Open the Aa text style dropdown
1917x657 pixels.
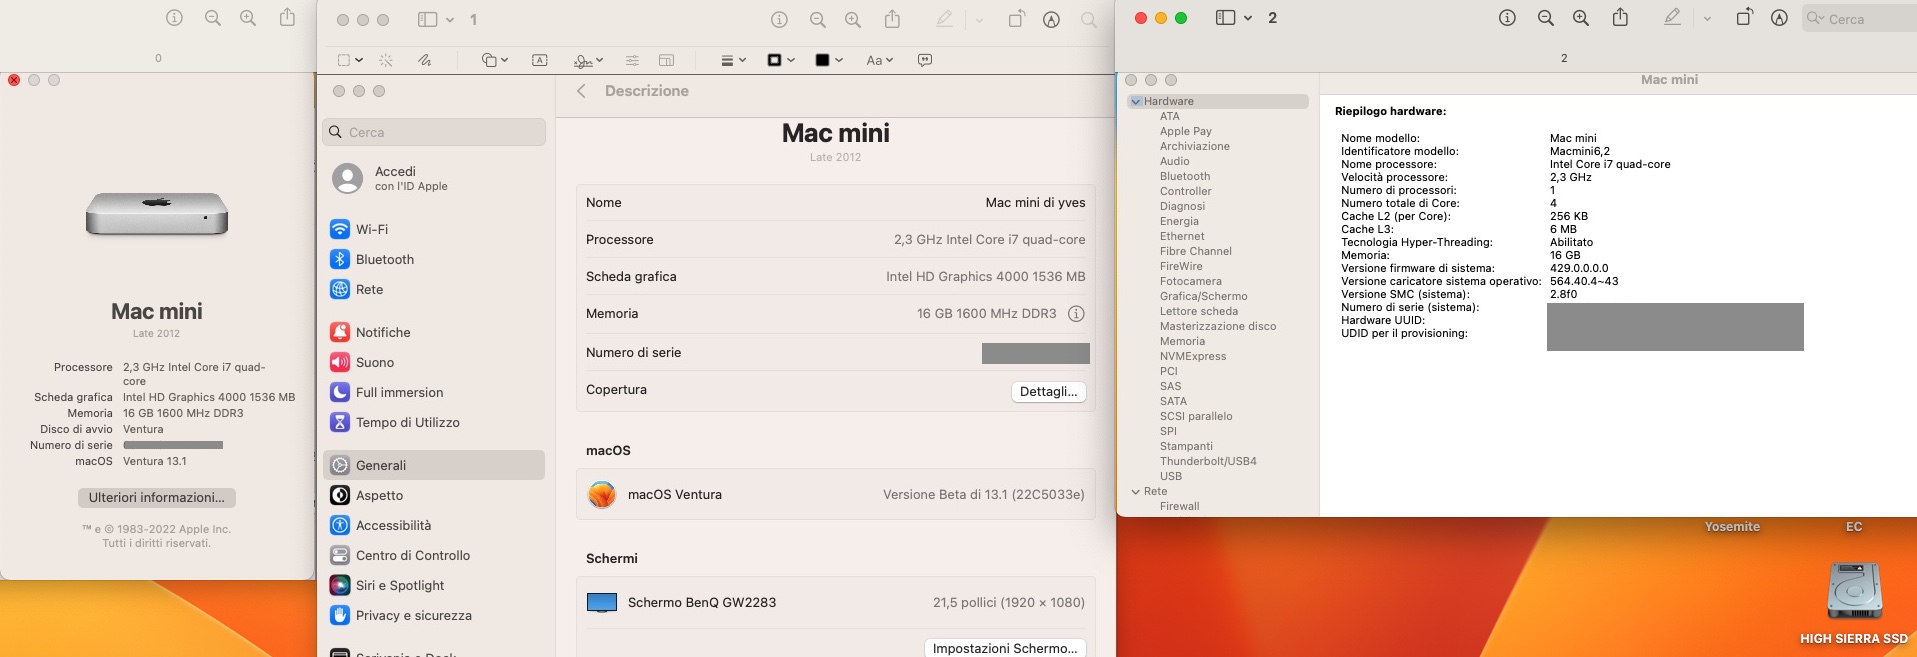click(x=879, y=60)
